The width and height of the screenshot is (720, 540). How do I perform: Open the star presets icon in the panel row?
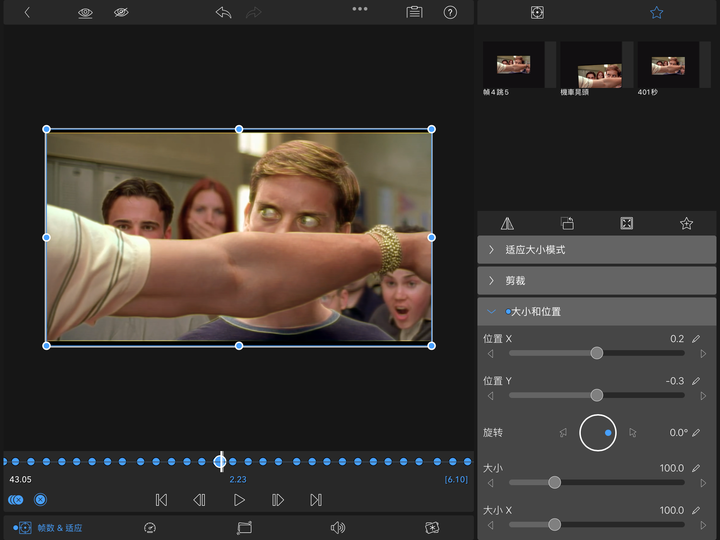[686, 224]
